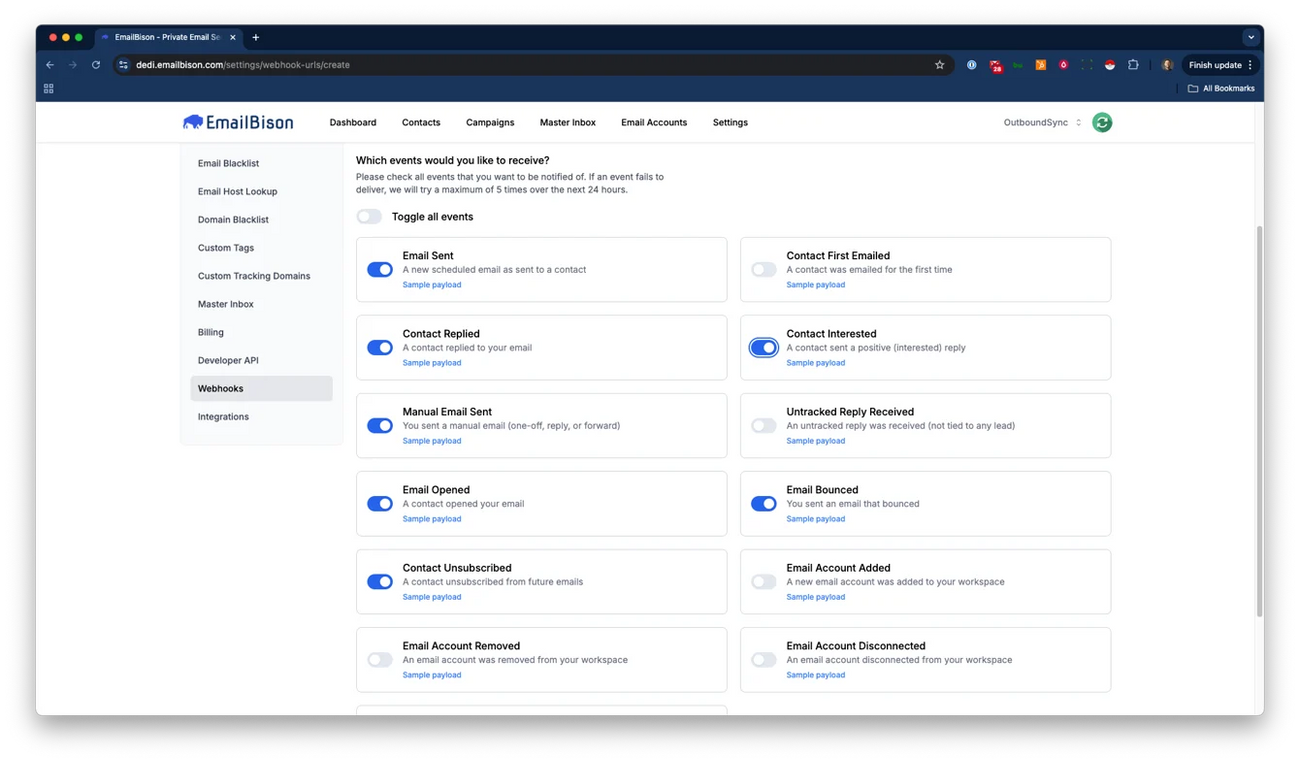Click the vertical page scrollbar
Viewport: 1300px width, 763px height.
pyautogui.click(x=1258, y=400)
